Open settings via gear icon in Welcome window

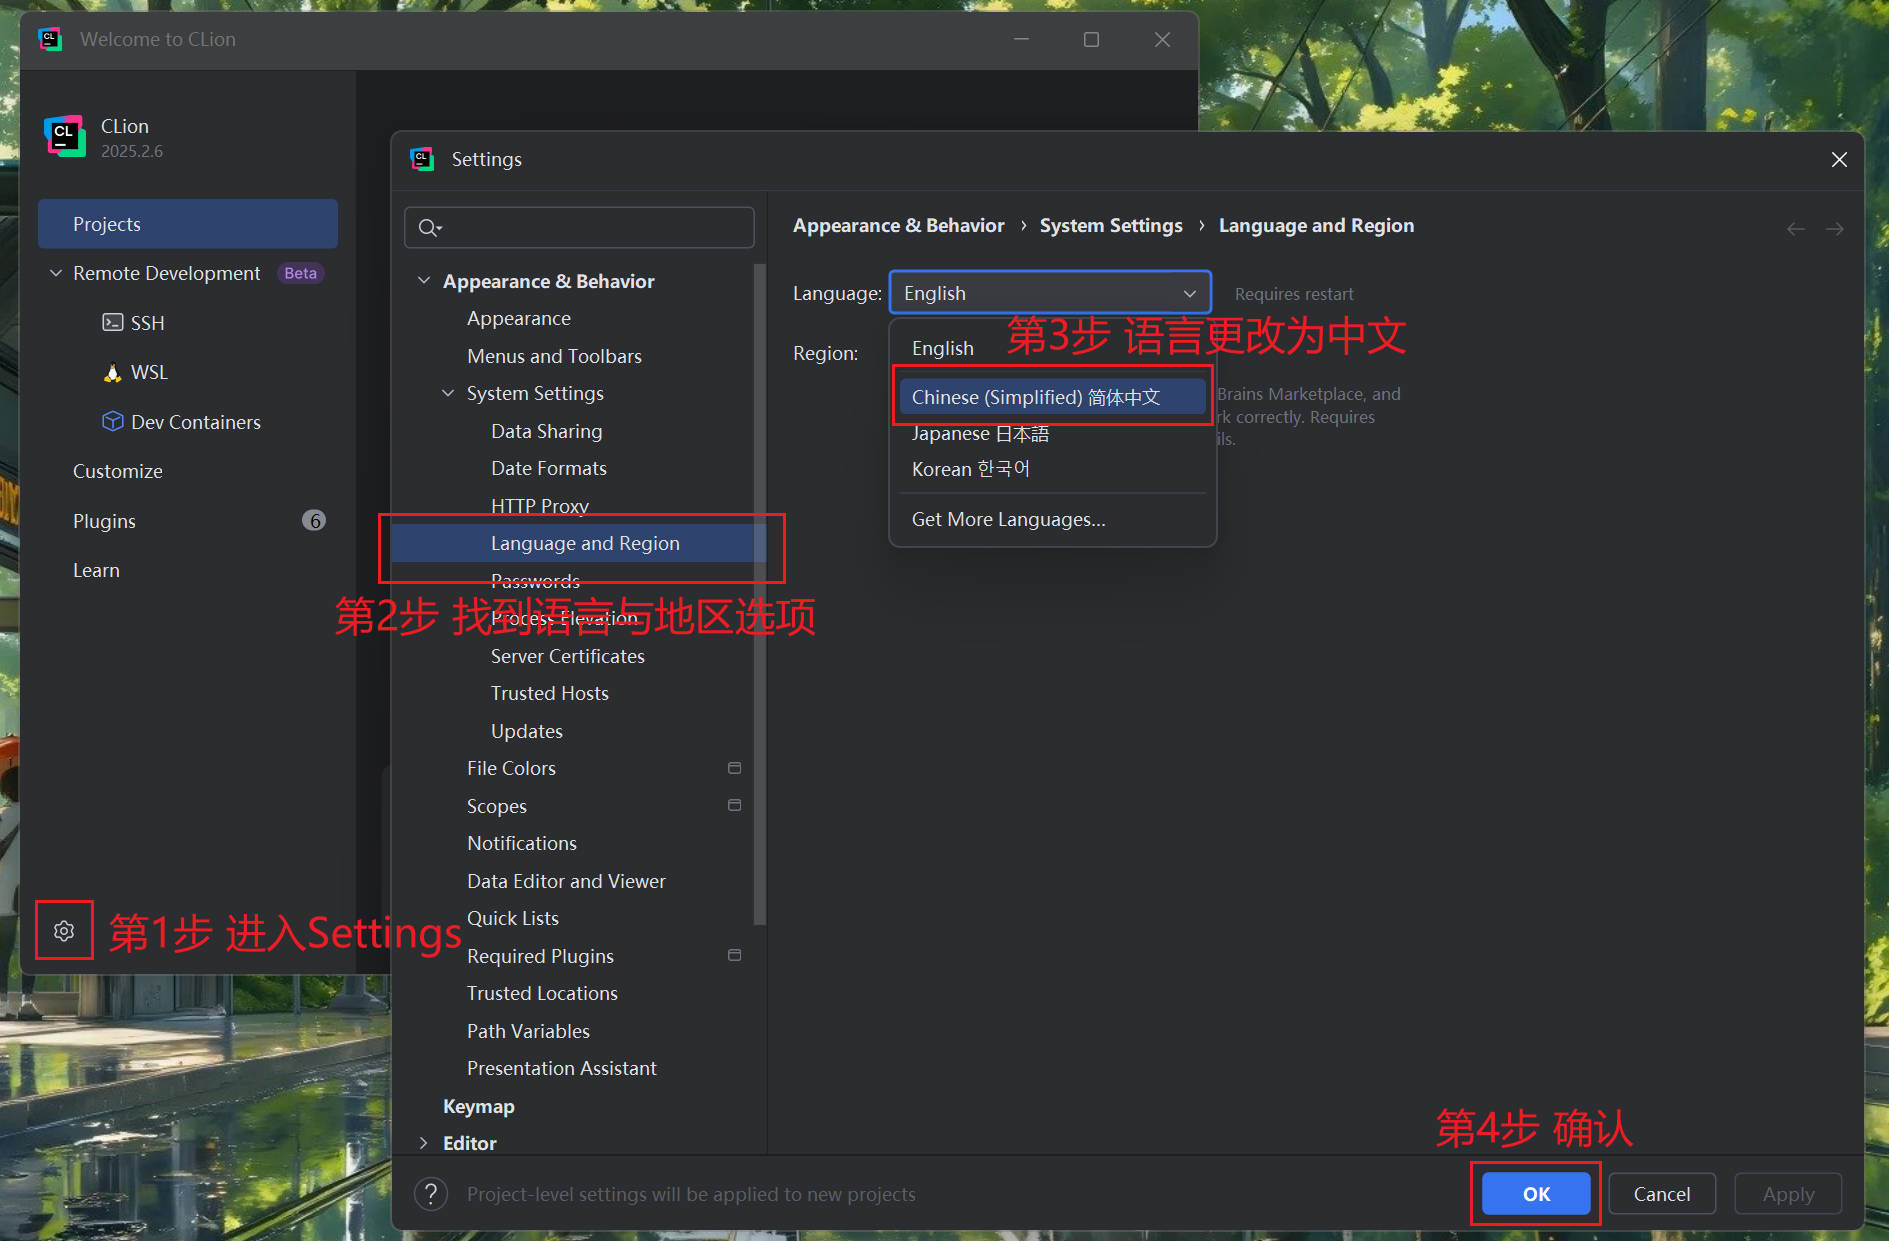tap(64, 931)
